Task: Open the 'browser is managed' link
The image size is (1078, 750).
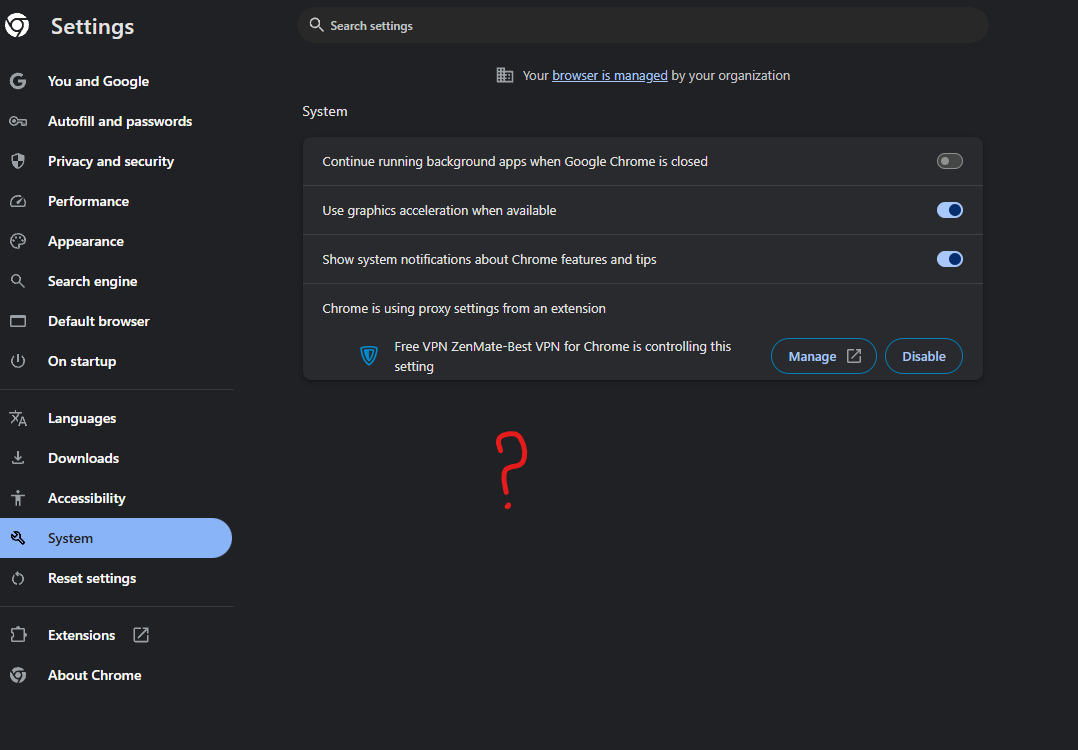Action: [610, 76]
